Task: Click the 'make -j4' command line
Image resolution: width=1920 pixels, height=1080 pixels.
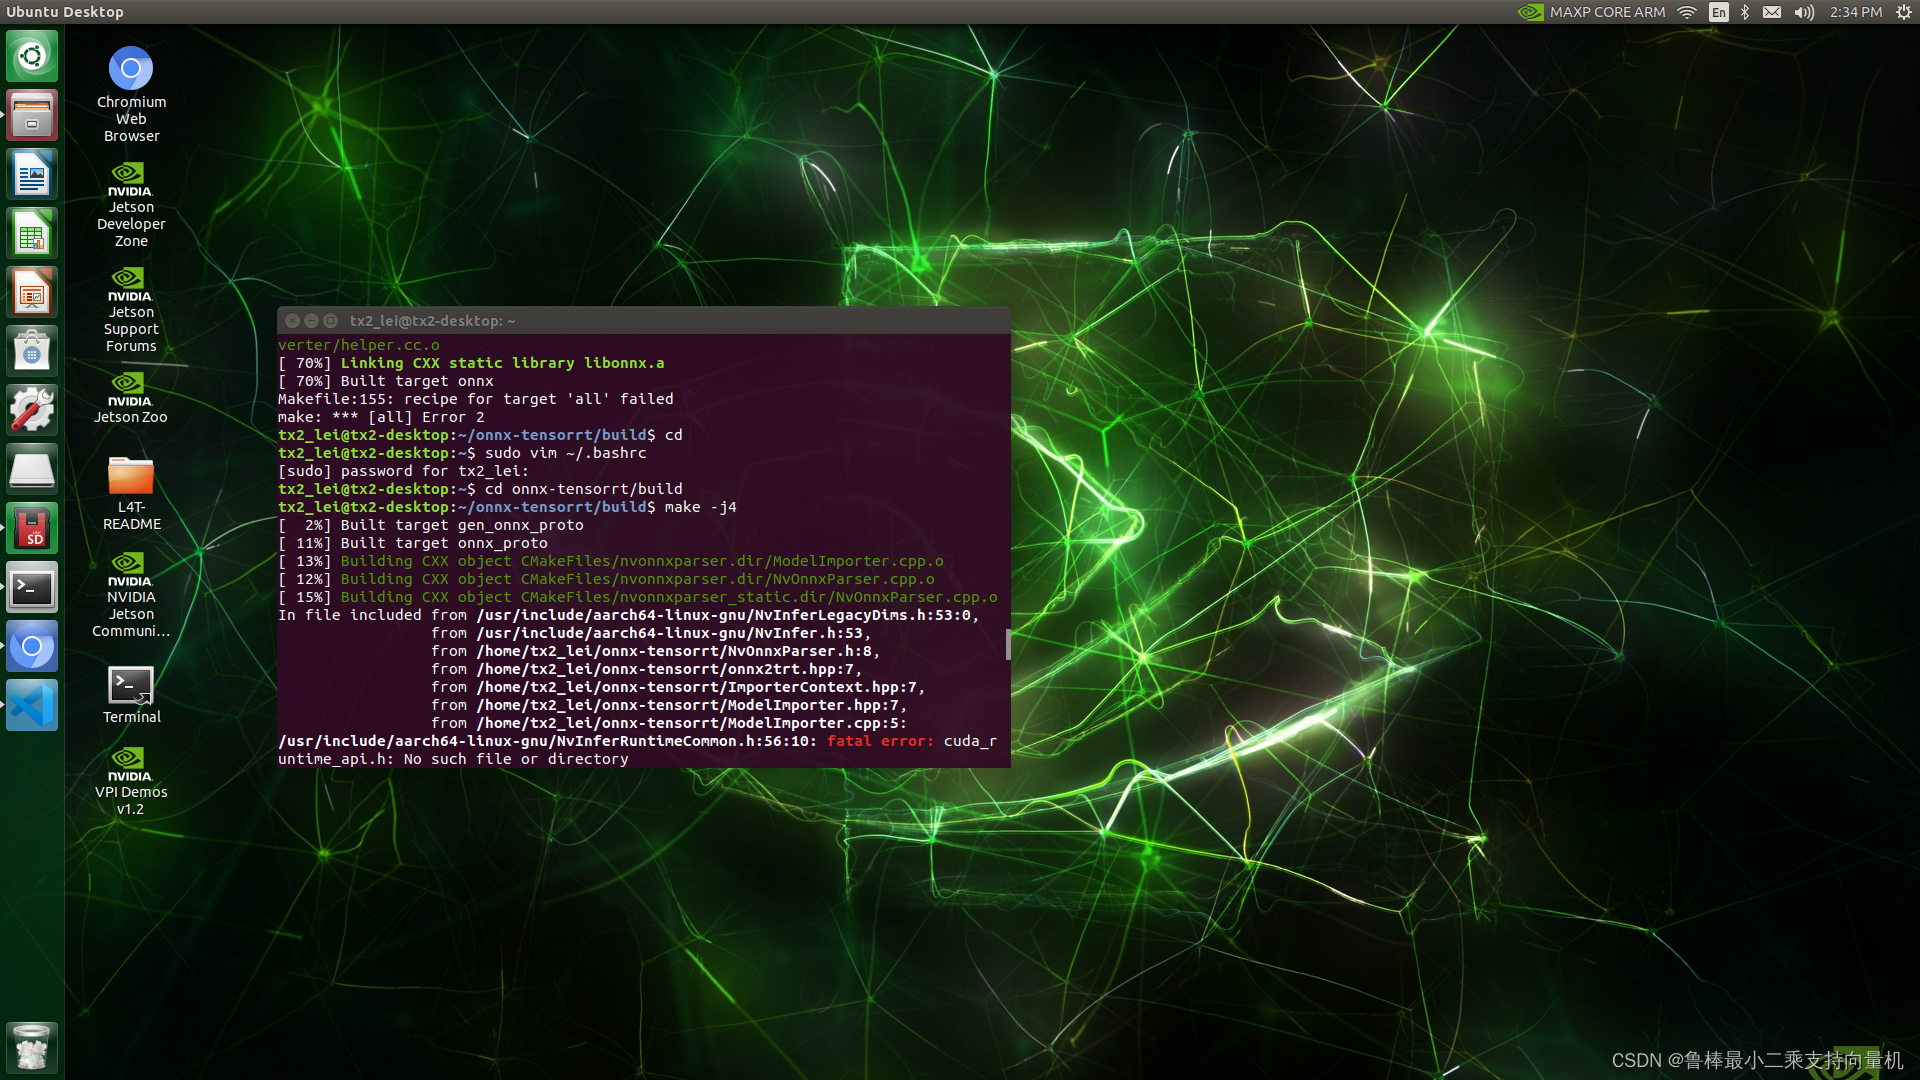Action: (507, 507)
